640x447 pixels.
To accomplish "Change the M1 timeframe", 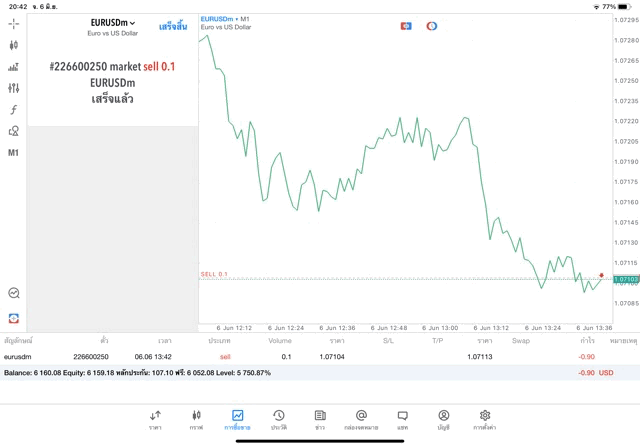I will 13,153.
